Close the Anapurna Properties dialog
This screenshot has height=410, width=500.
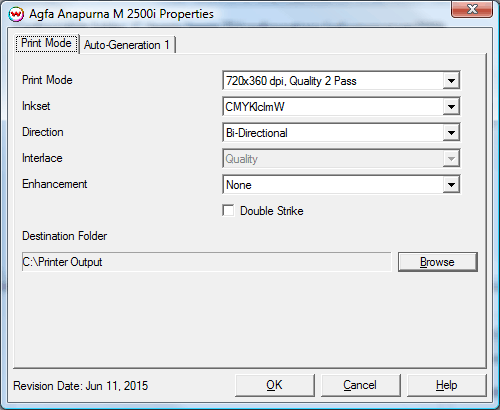click(472, 9)
